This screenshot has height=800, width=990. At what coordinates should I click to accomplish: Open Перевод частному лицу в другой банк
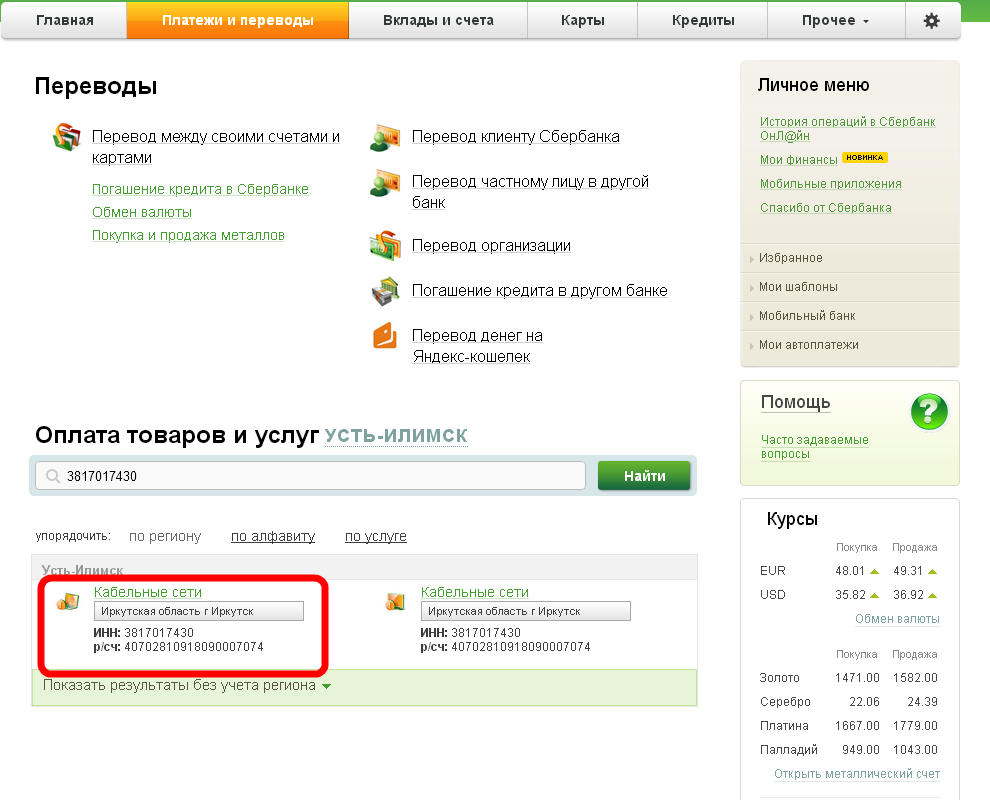[x=530, y=192]
